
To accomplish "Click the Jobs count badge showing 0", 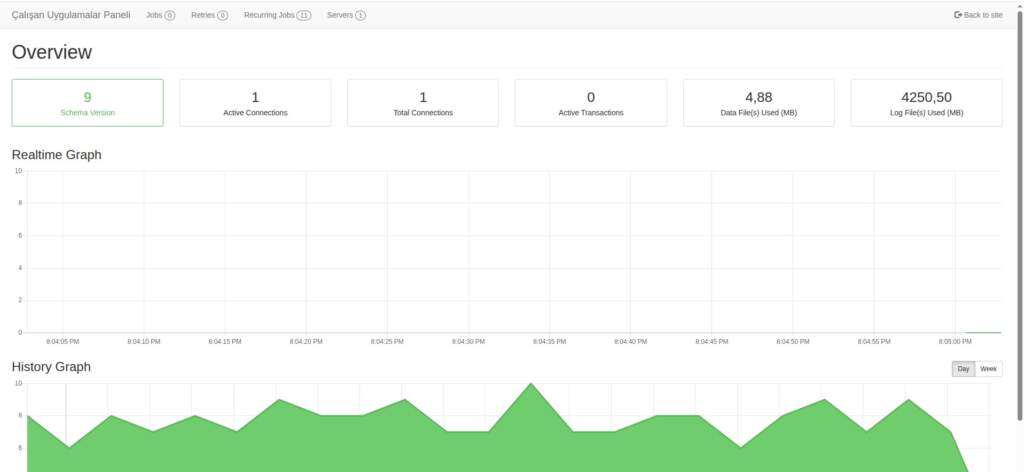I will (170, 16).
